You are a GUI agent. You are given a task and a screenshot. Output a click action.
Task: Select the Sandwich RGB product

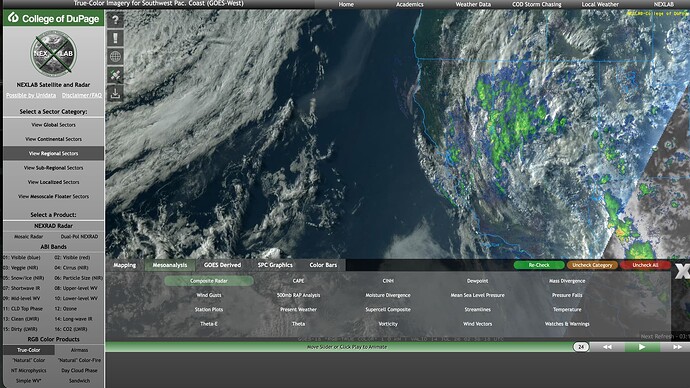pyautogui.click(x=79, y=381)
